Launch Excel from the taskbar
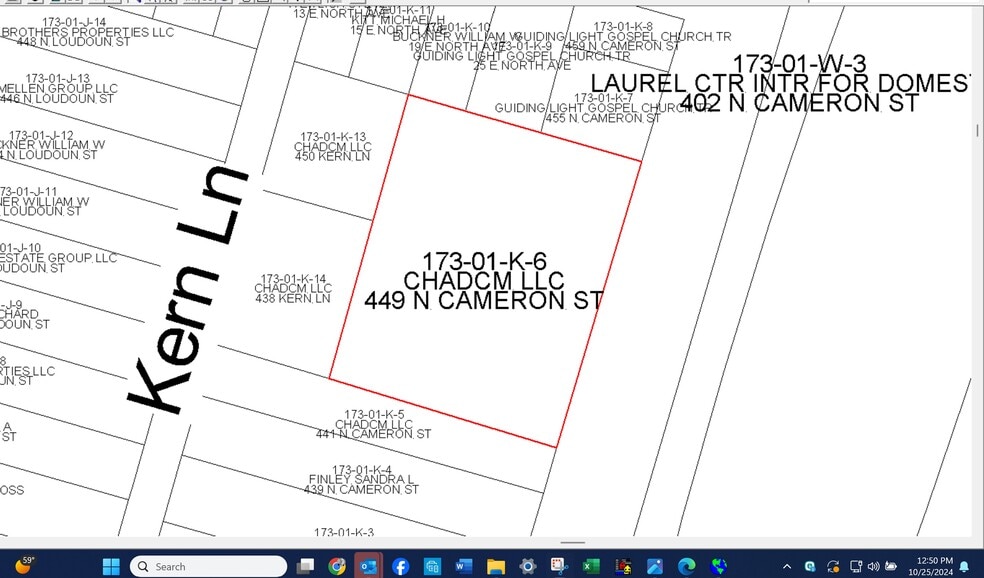This screenshot has width=984, height=578. tap(591, 566)
